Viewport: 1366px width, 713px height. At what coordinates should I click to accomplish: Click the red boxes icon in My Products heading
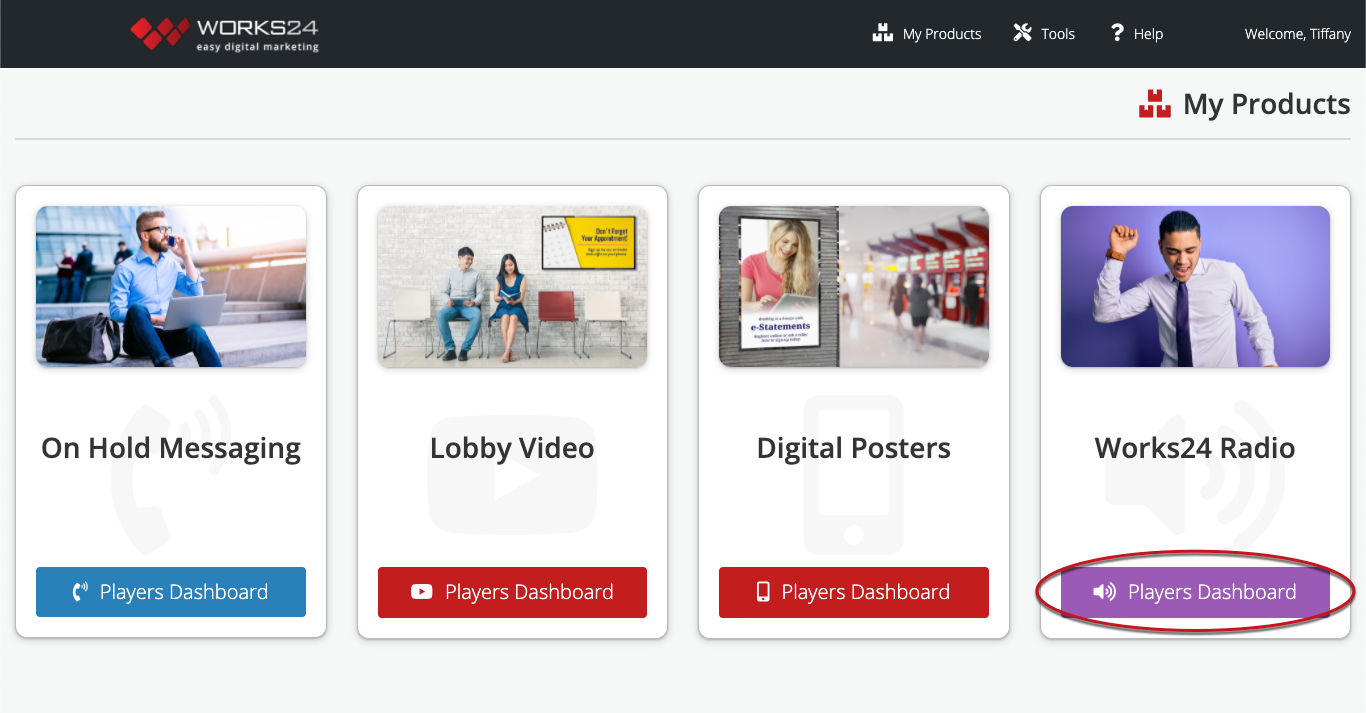1154,104
